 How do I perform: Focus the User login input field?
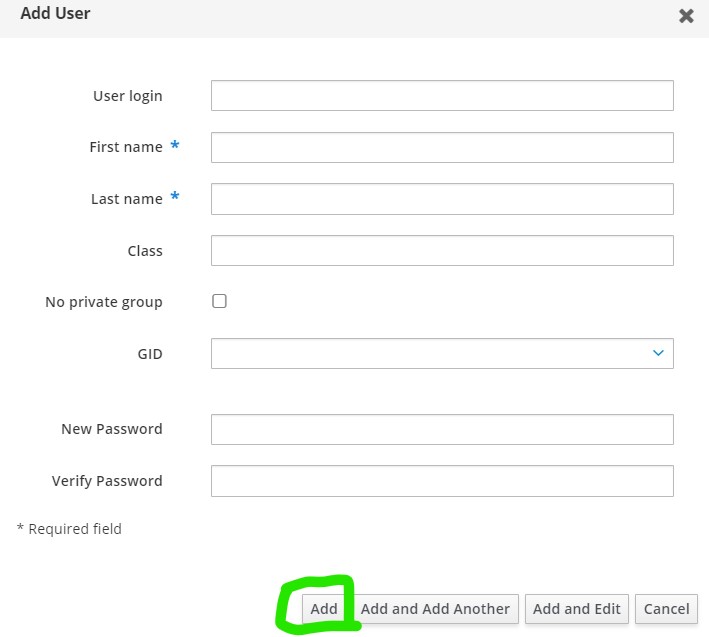[x=442, y=95]
